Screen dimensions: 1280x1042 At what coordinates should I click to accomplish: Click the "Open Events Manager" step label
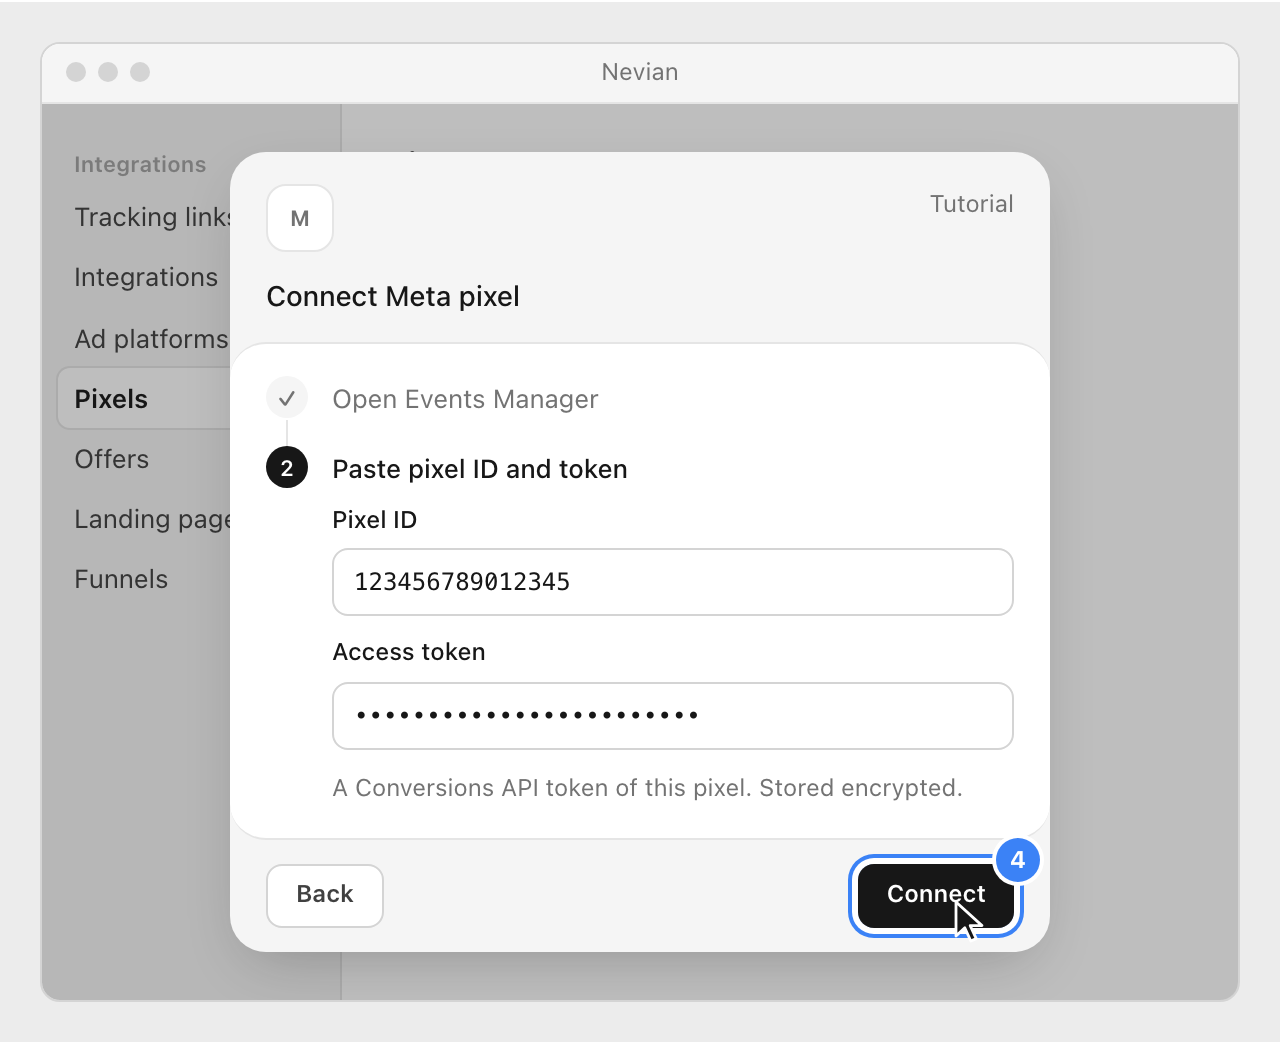pyautogui.click(x=465, y=399)
